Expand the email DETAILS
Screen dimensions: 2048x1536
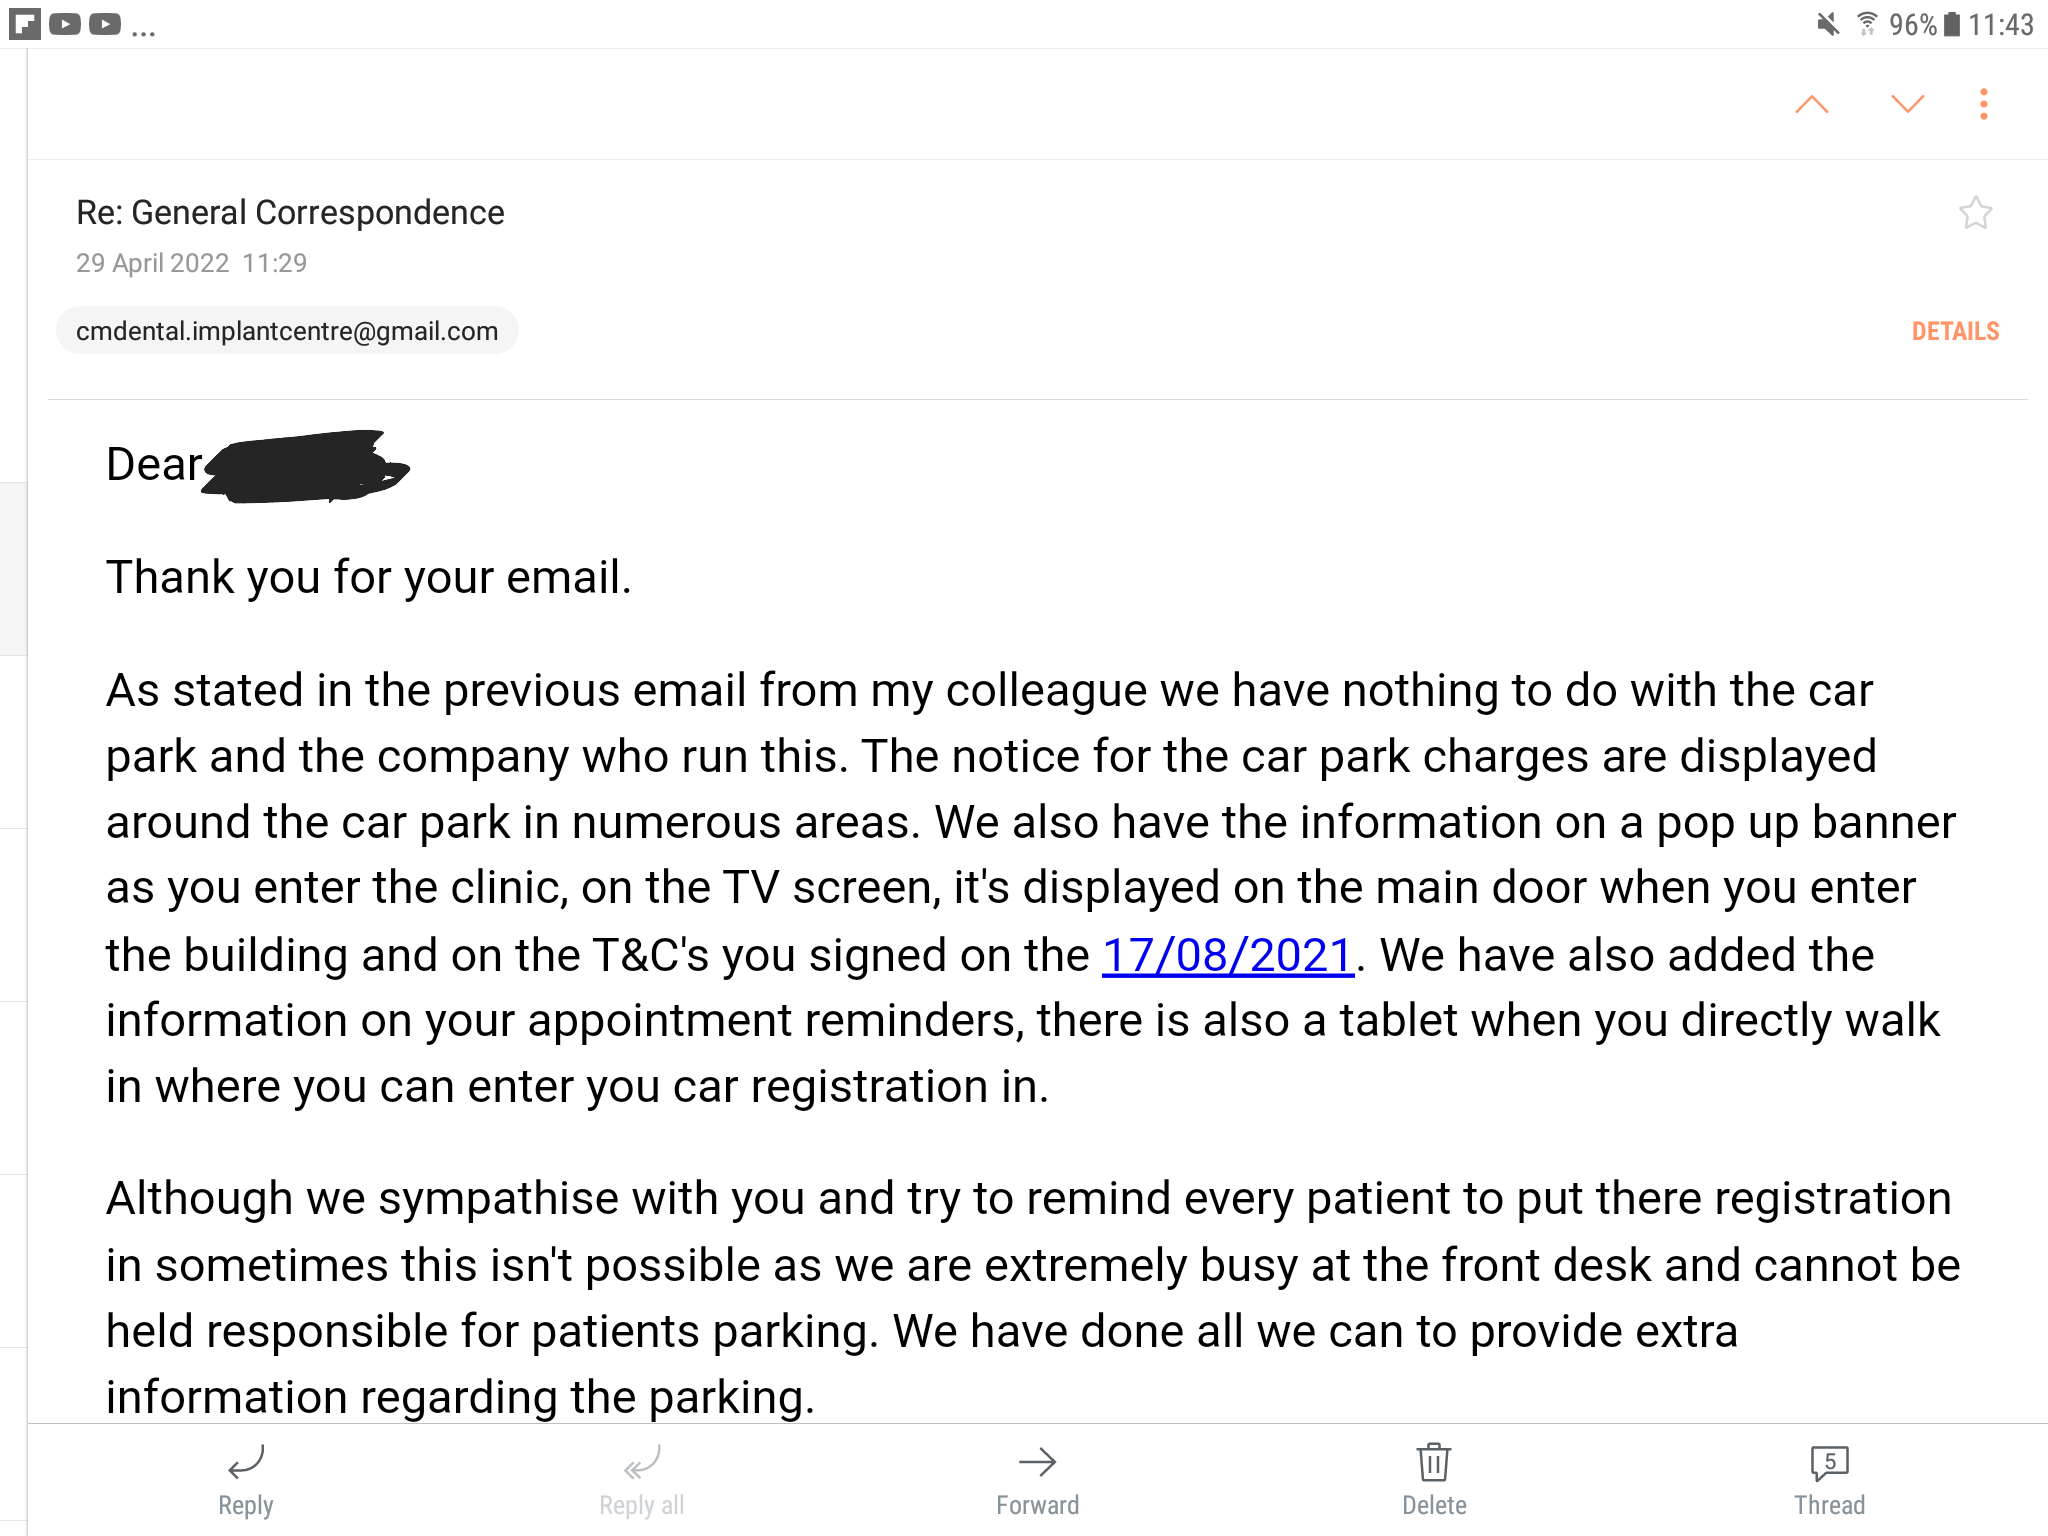tap(1955, 332)
